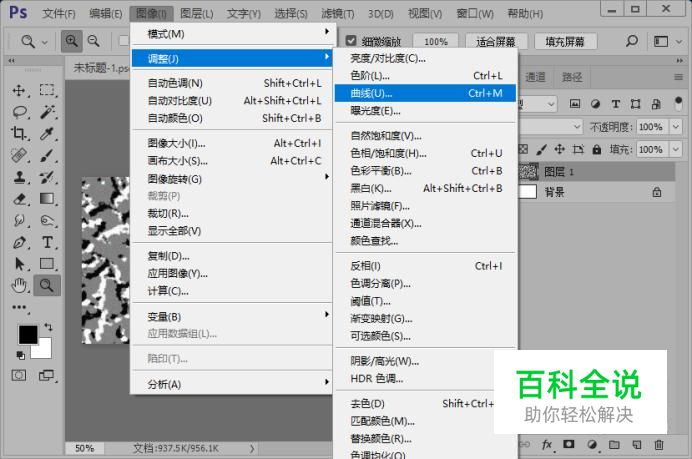Click the new adjustment layer icon
This screenshot has width=692, height=459.
click(592, 444)
